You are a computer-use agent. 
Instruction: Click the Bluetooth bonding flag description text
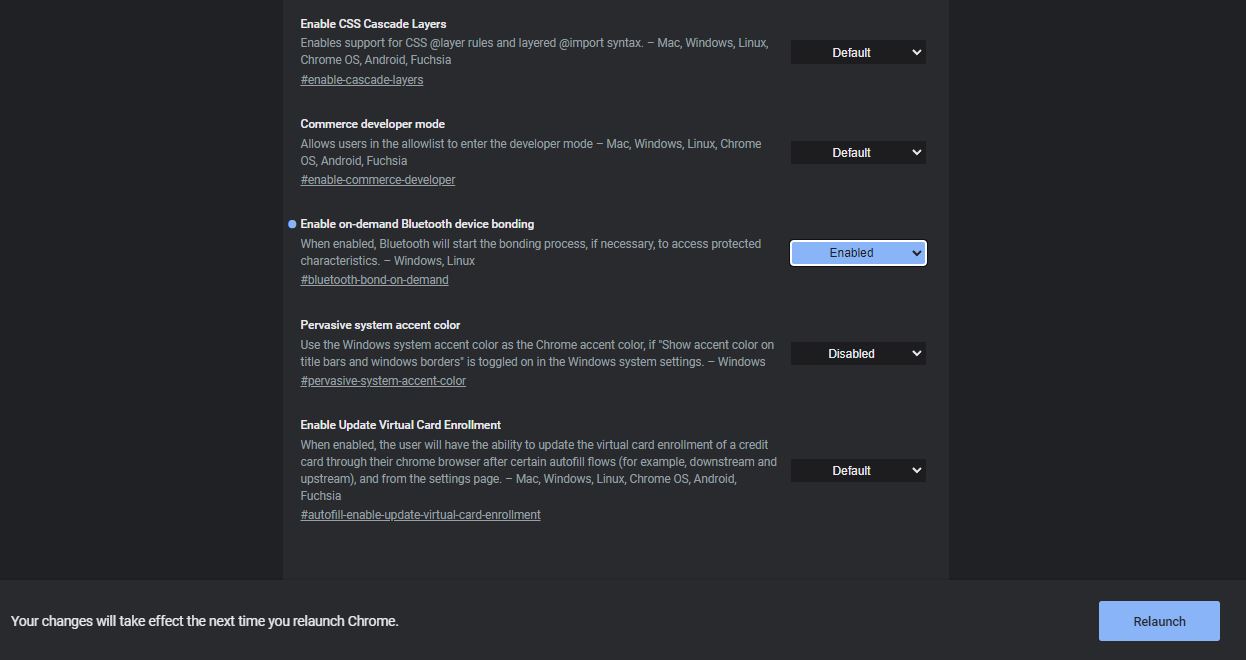pyautogui.click(x=531, y=252)
